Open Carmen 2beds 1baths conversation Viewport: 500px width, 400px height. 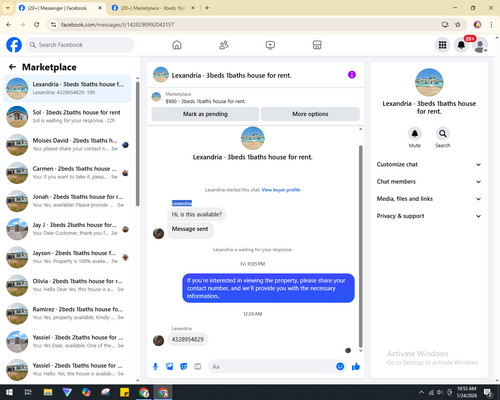tap(68, 173)
